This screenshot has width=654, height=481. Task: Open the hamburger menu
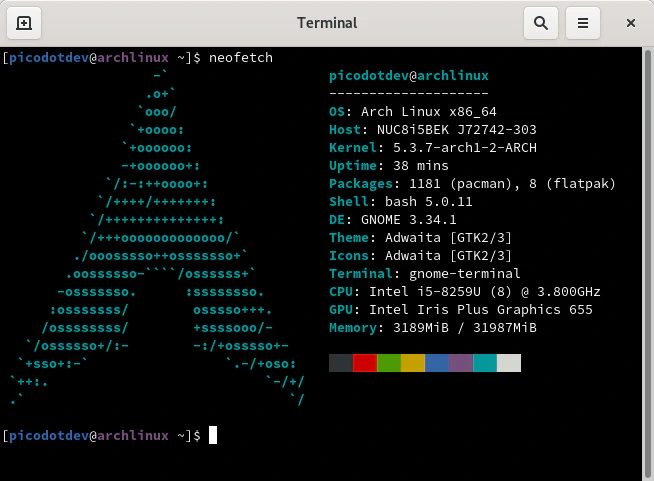[585, 22]
